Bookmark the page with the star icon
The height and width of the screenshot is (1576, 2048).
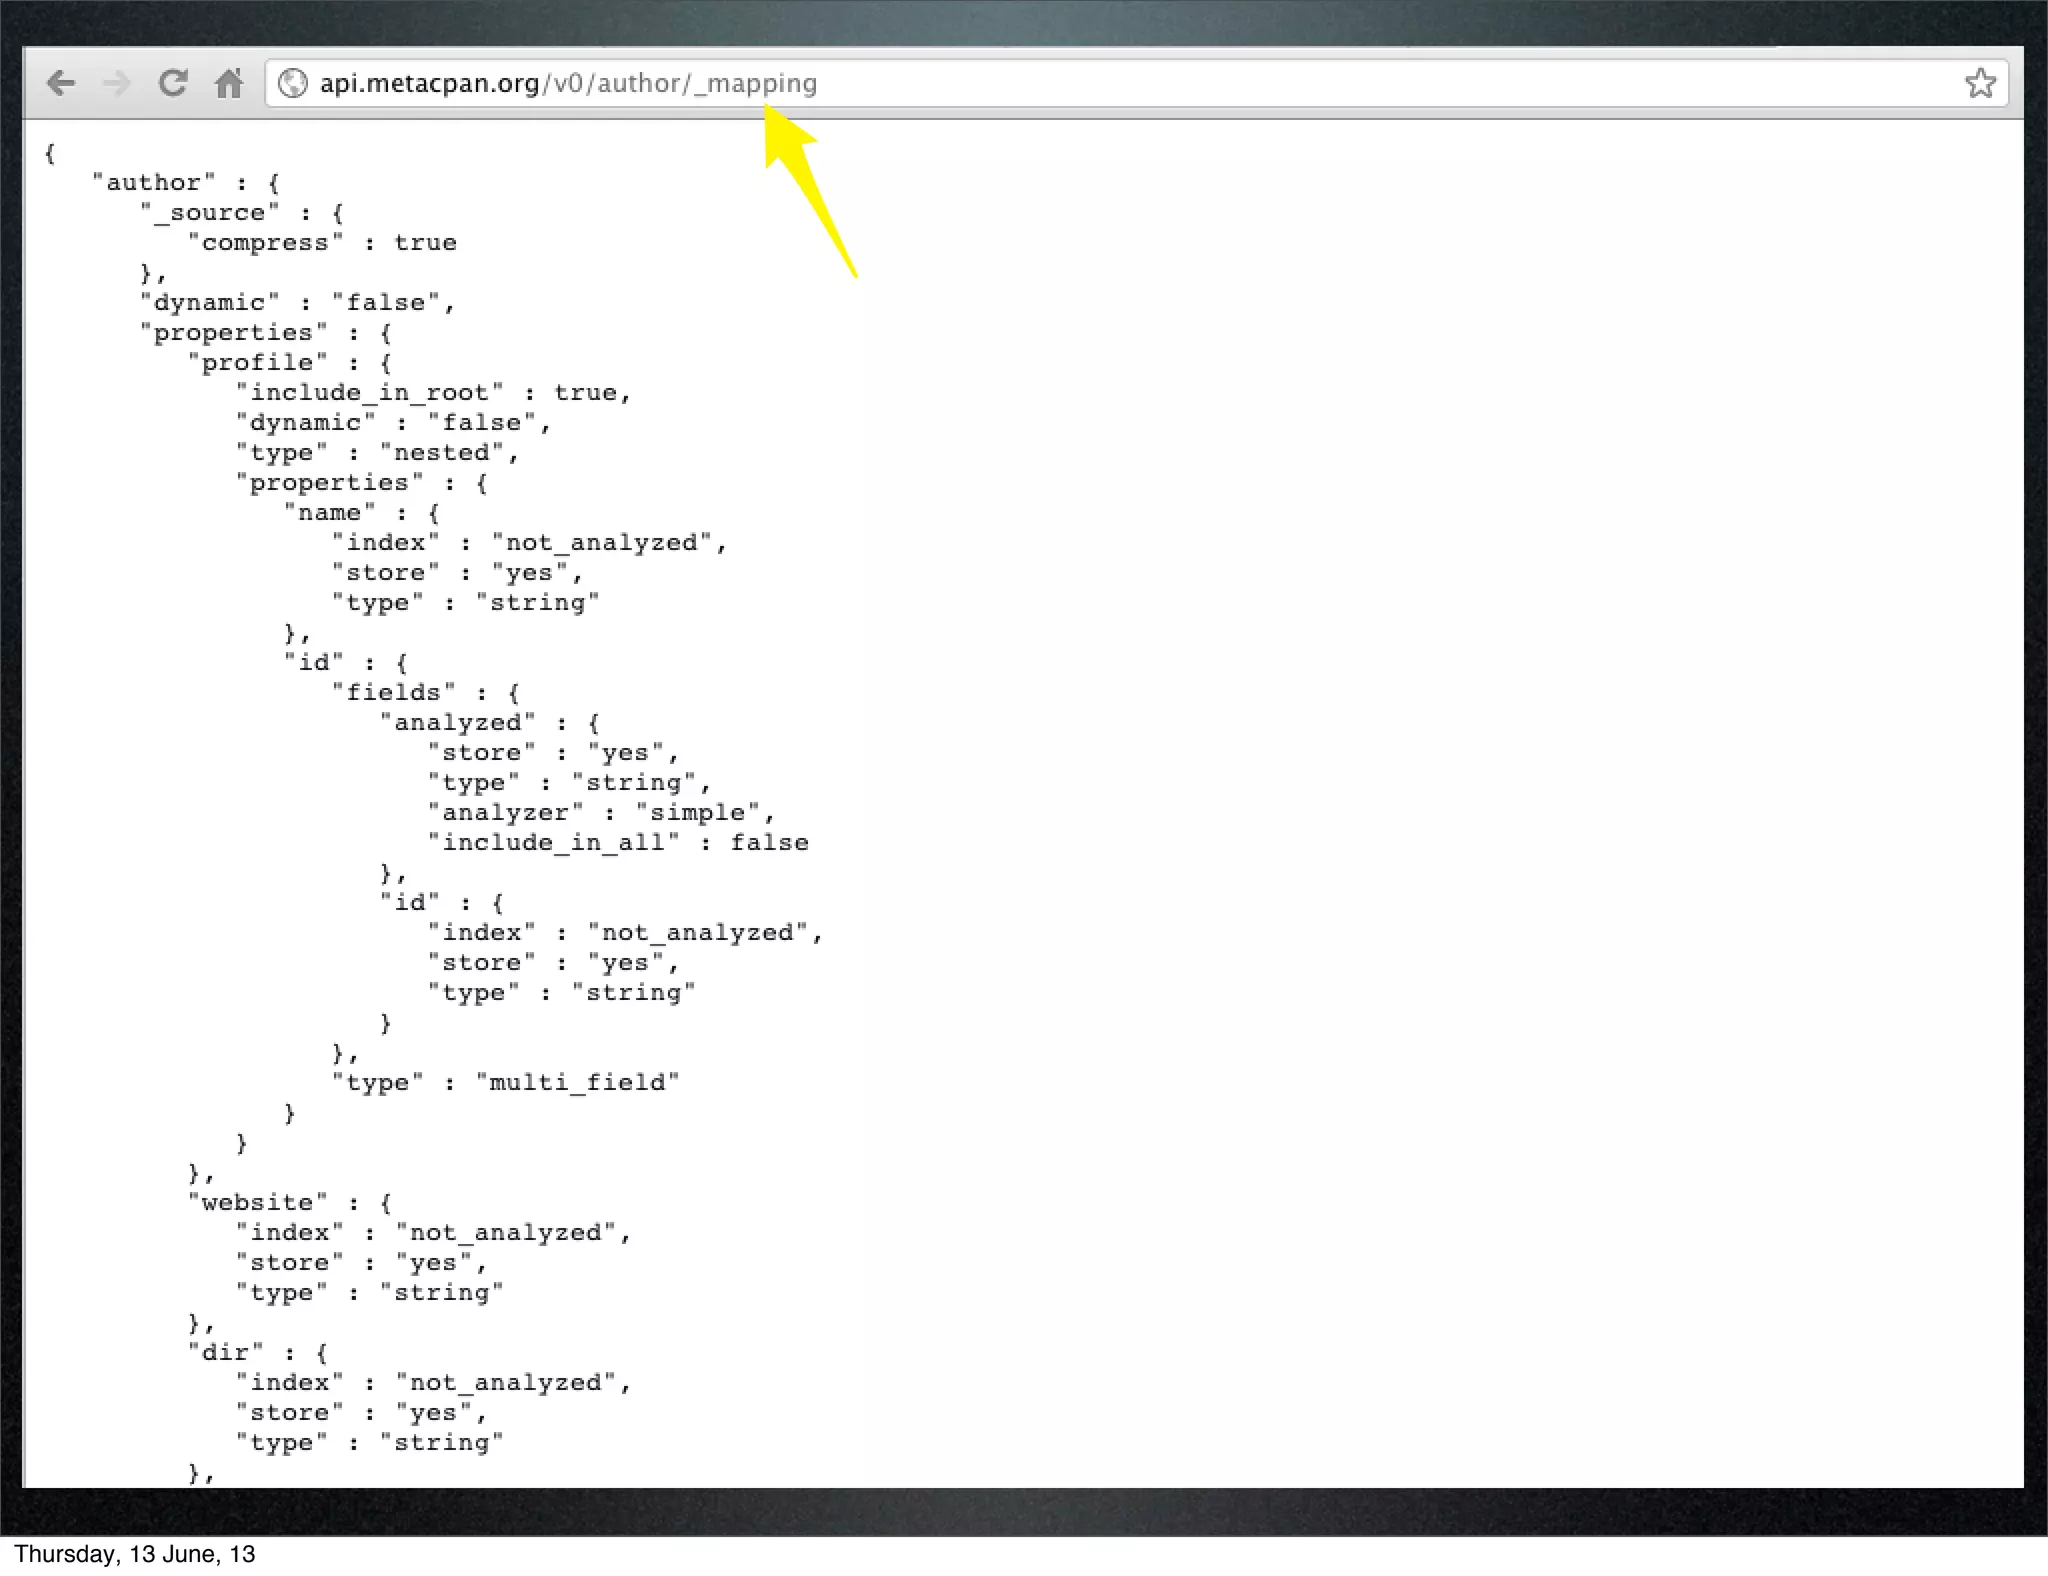pyautogui.click(x=1980, y=83)
